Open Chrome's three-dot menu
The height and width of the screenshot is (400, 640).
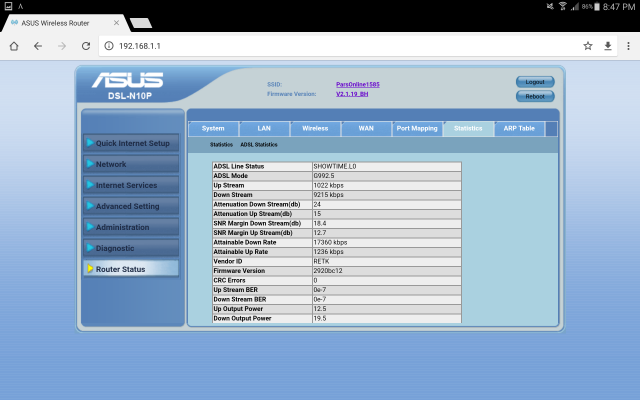click(627, 46)
